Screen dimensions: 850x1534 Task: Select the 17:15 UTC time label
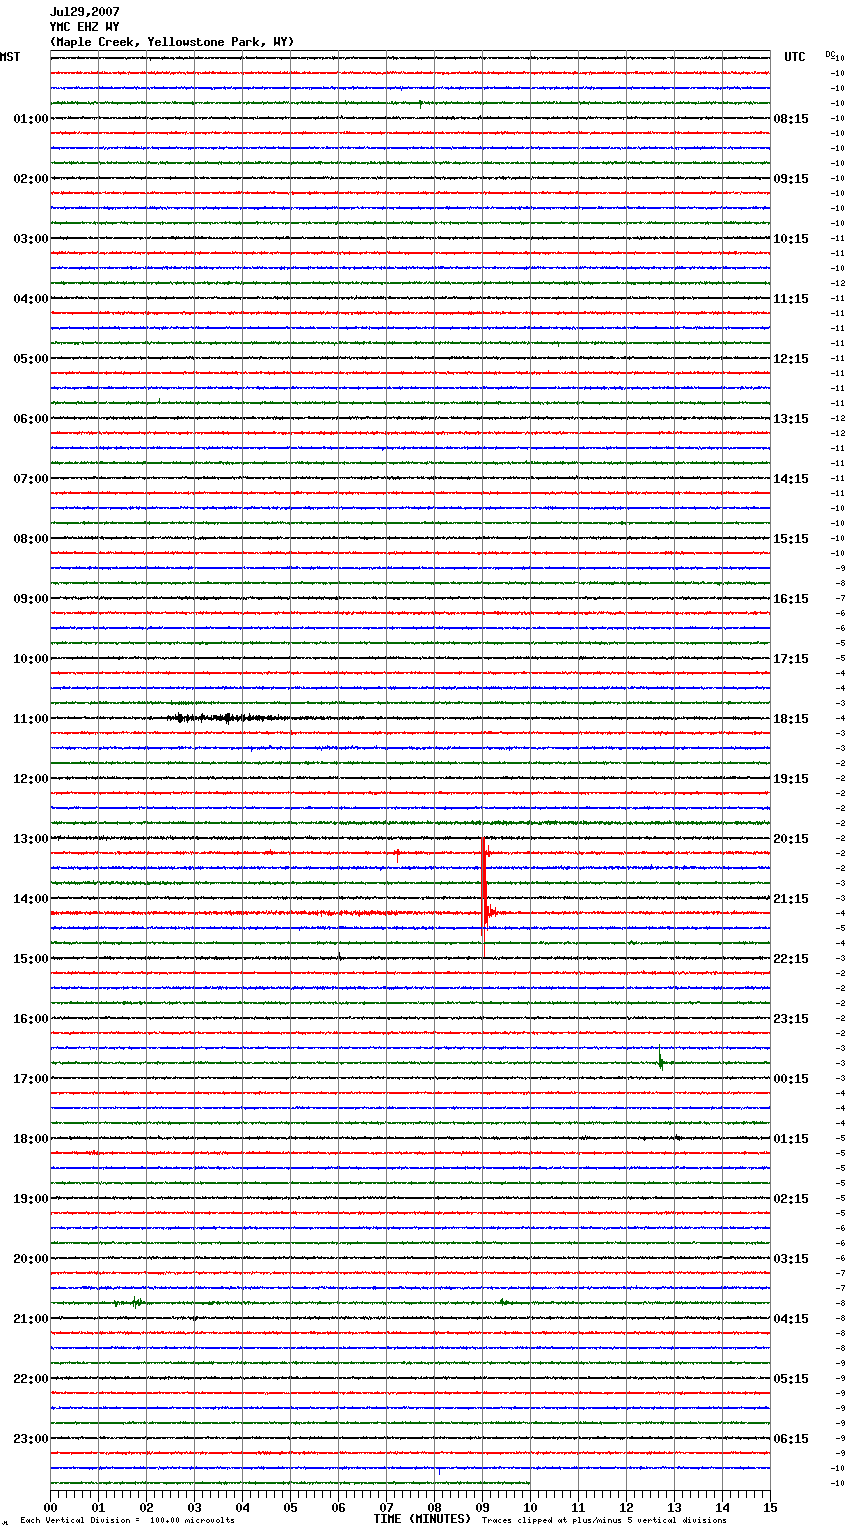(791, 659)
